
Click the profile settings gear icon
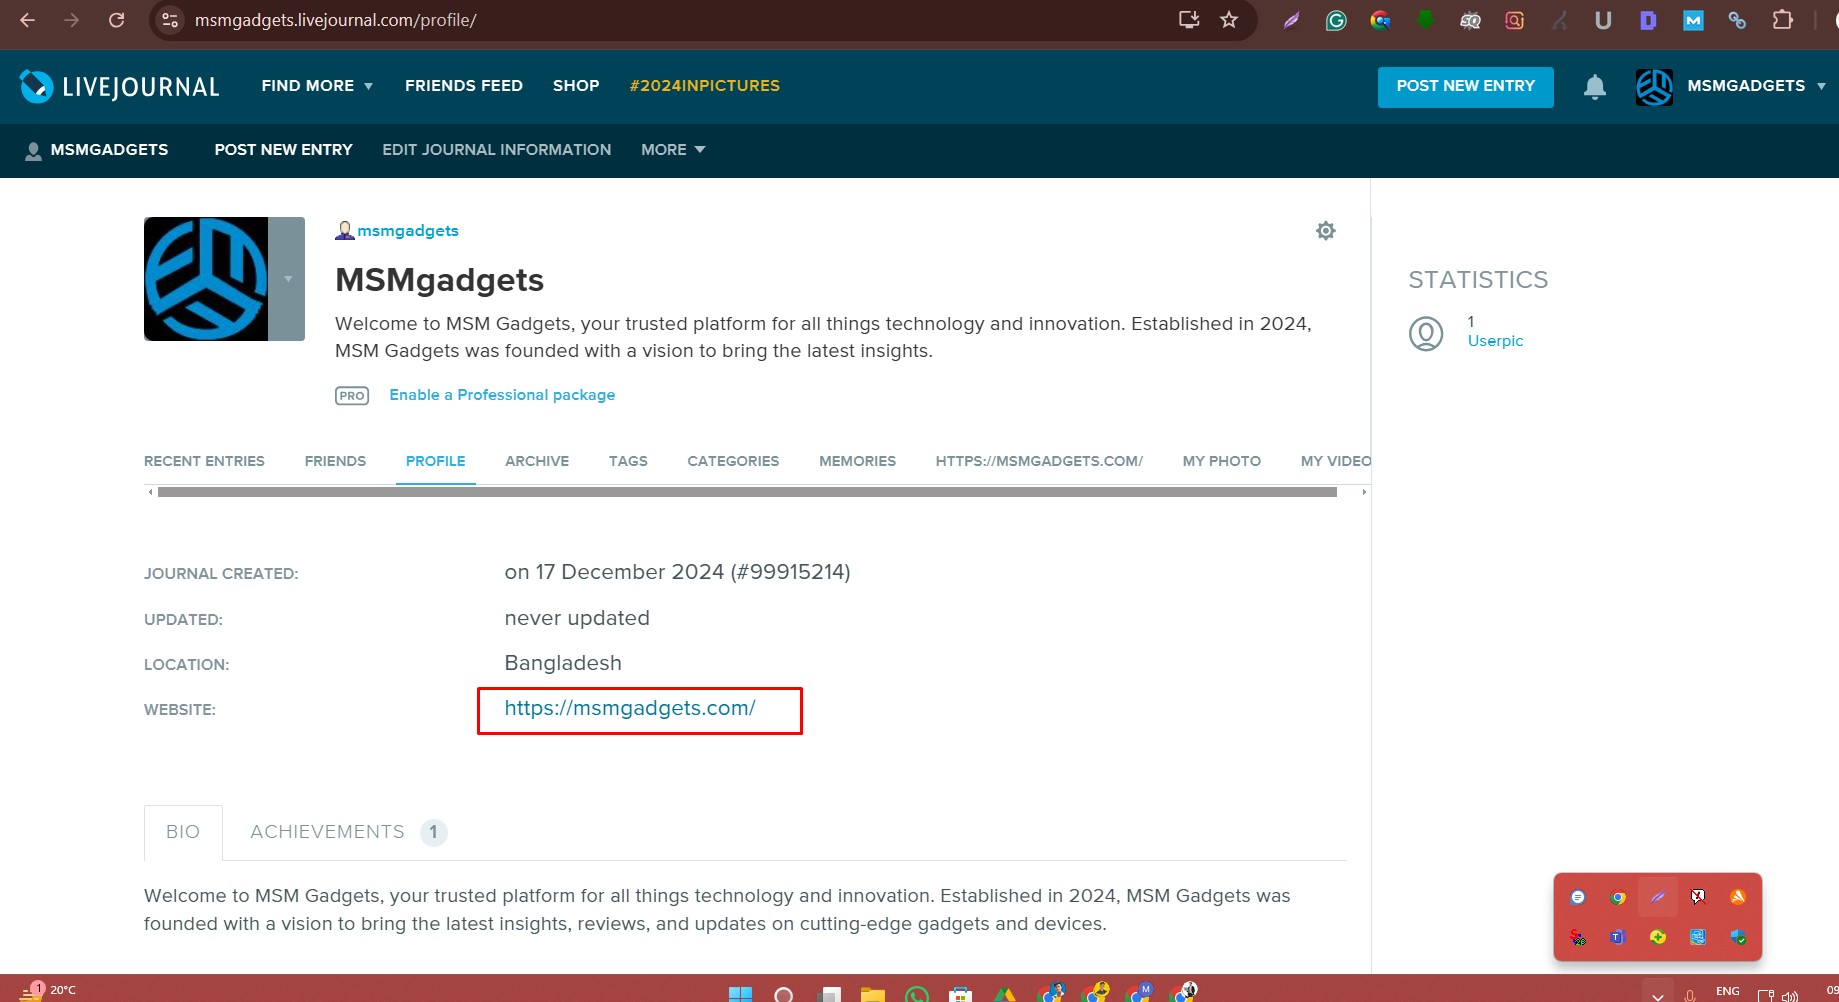[1326, 231]
